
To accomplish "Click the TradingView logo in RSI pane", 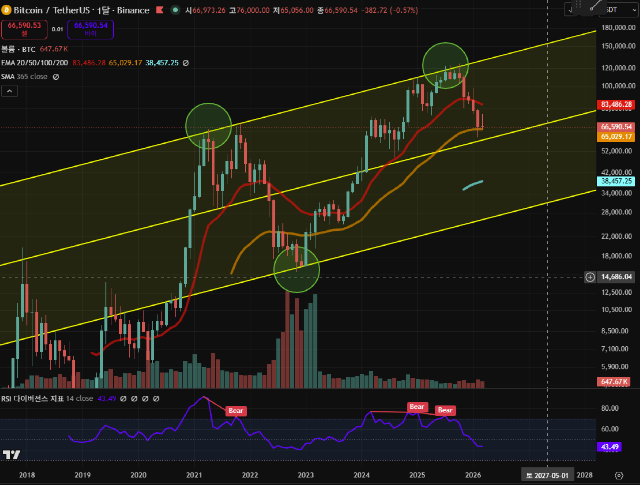I will point(11,454).
